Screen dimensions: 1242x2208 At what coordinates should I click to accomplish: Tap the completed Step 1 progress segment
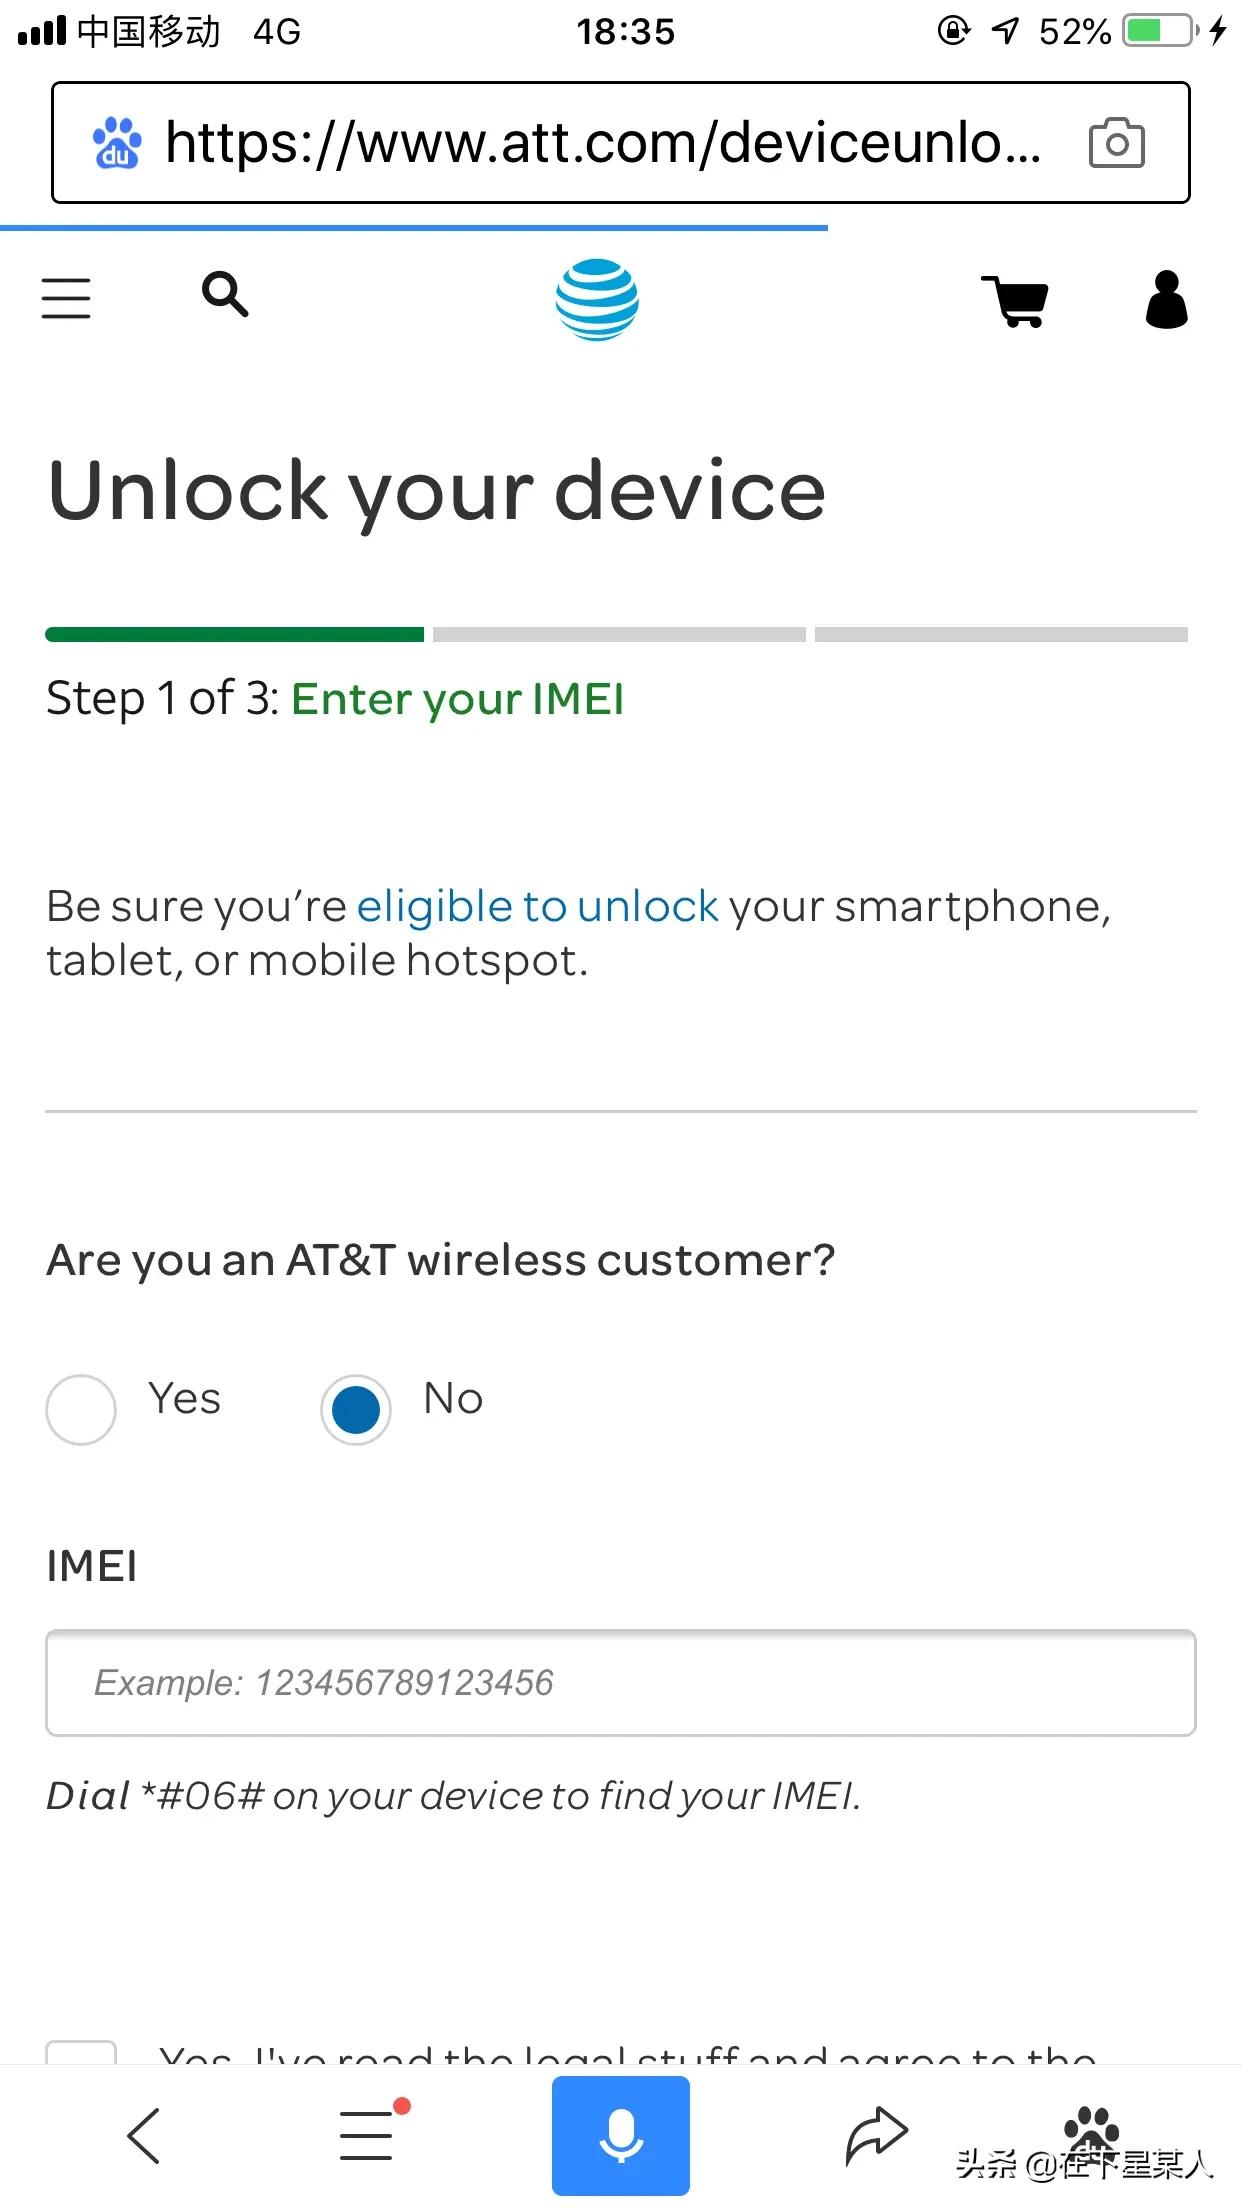point(234,634)
